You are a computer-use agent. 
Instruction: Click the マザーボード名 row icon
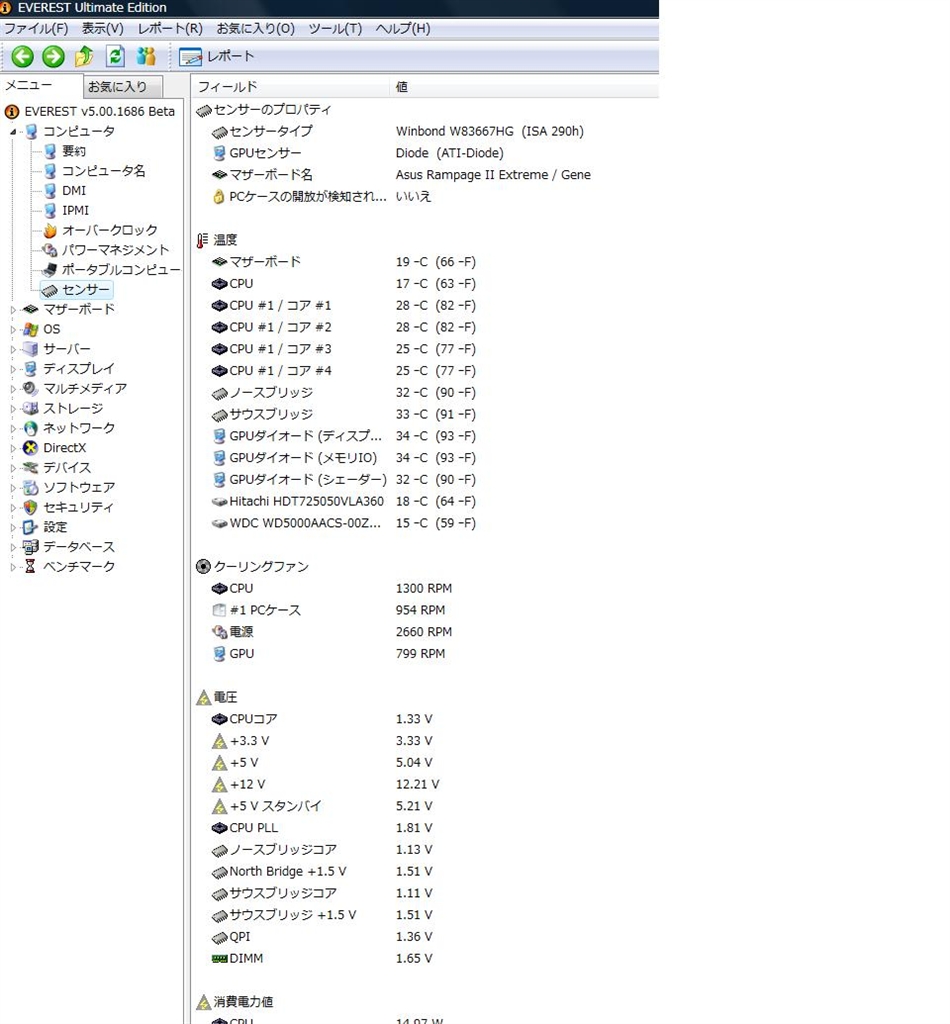(x=219, y=175)
